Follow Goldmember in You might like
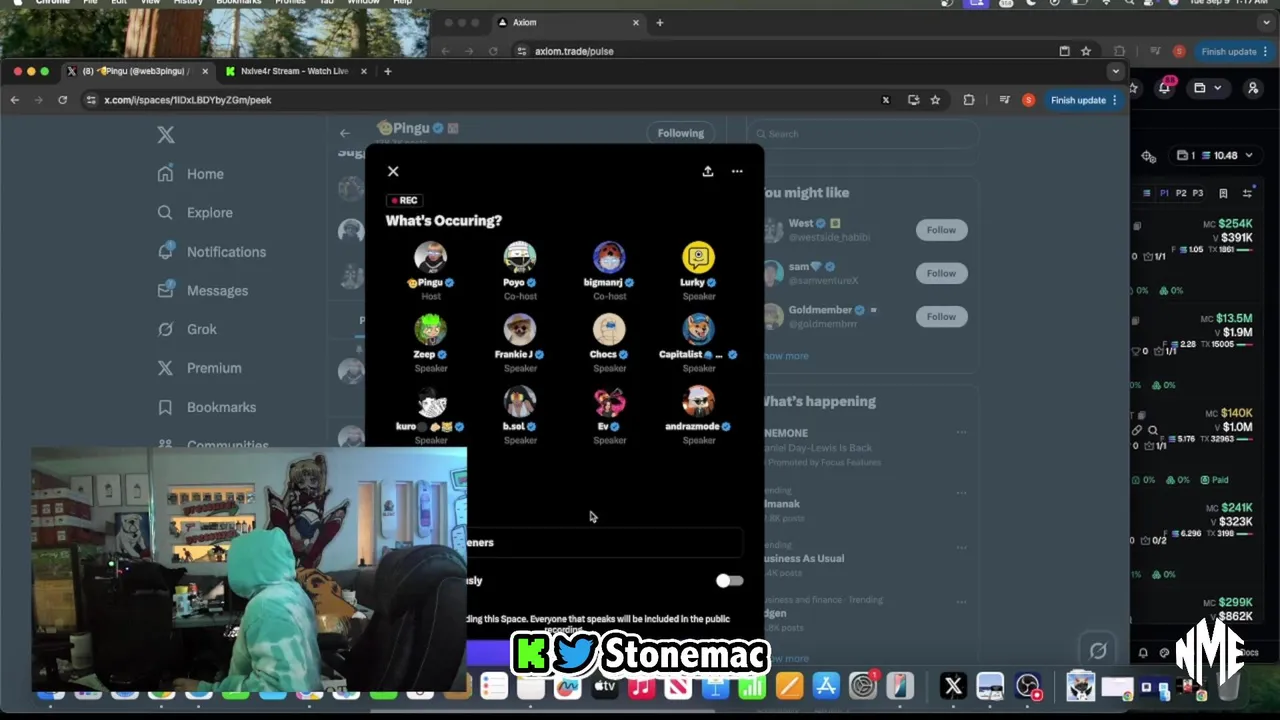Viewport: 1280px width, 720px height. [941, 316]
